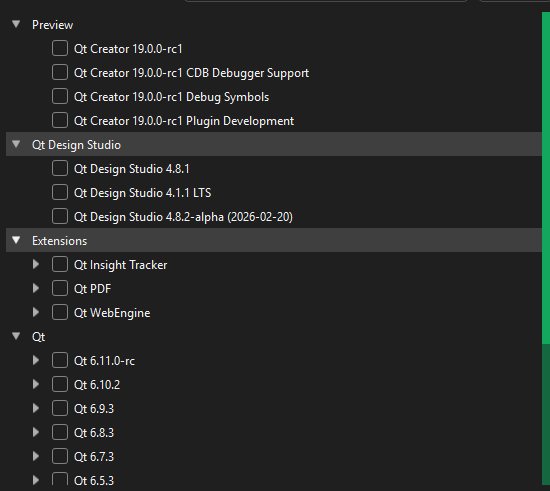The width and height of the screenshot is (550, 491).
Task: Expand the Qt 6.10.2 node
Action: point(36,384)
